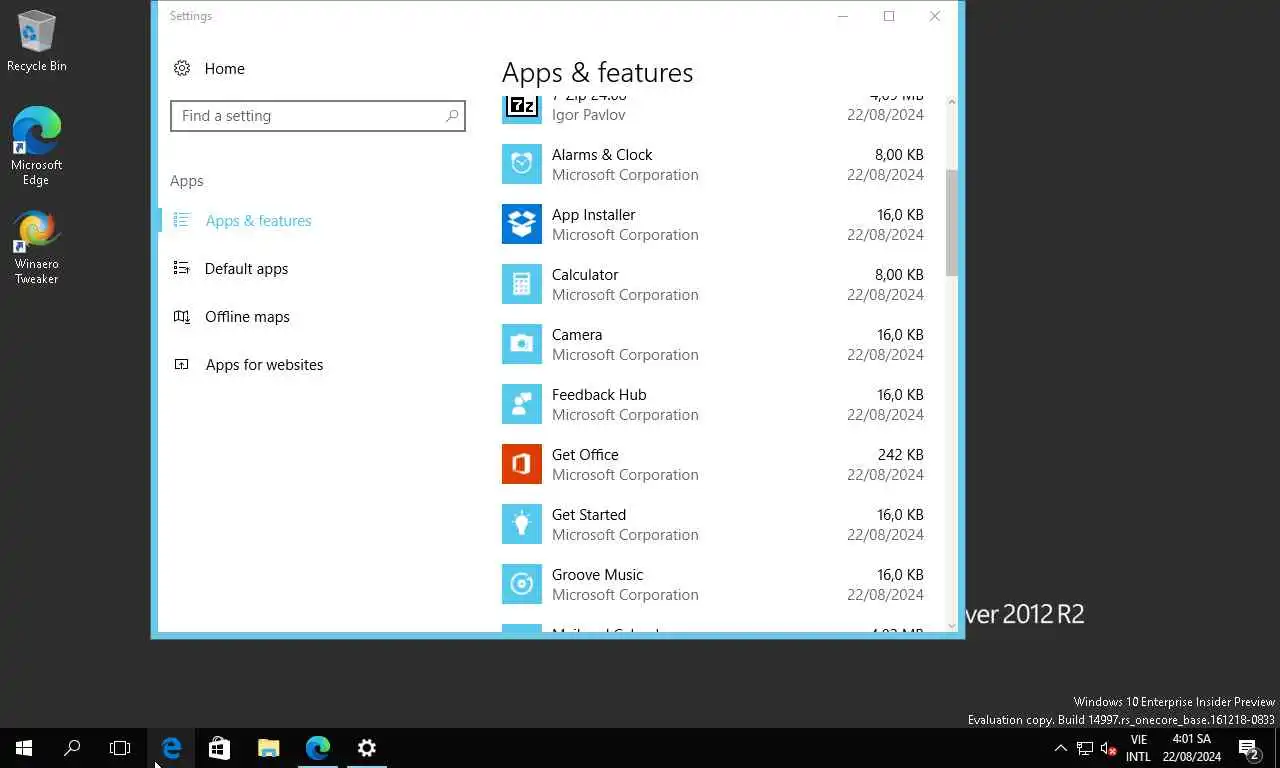1280x768 pixels.
Task: Select the Get Started entry name
Action: (x=589, y=514)
